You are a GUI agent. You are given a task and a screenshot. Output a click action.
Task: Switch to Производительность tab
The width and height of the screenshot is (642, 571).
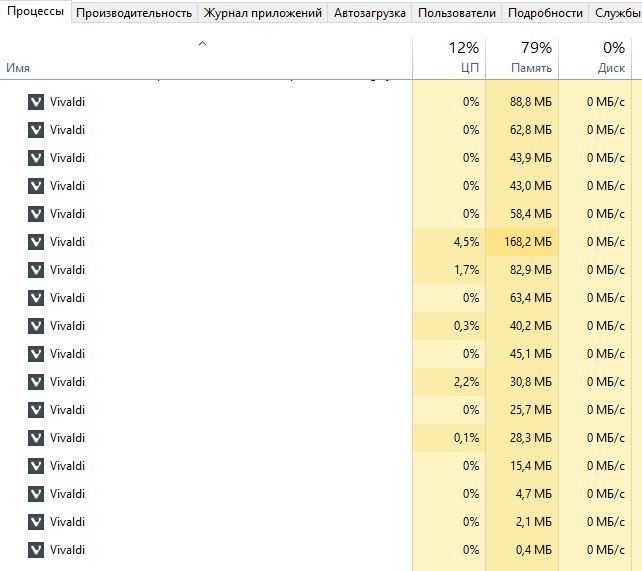(x=134, y=13)
